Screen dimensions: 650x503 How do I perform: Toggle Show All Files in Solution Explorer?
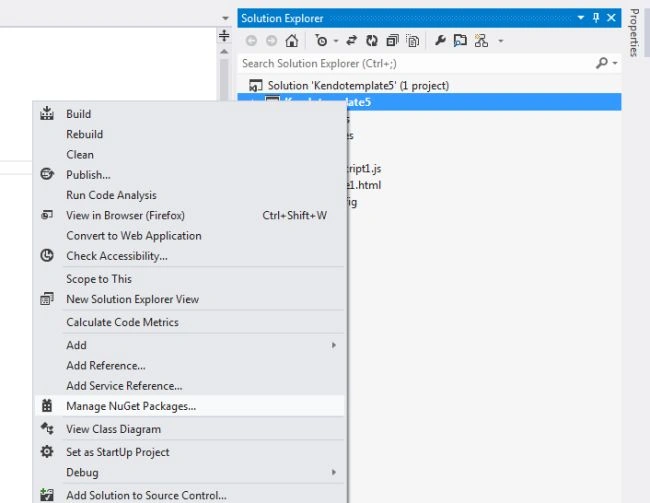pyautogui.click(x=412, y=41)
